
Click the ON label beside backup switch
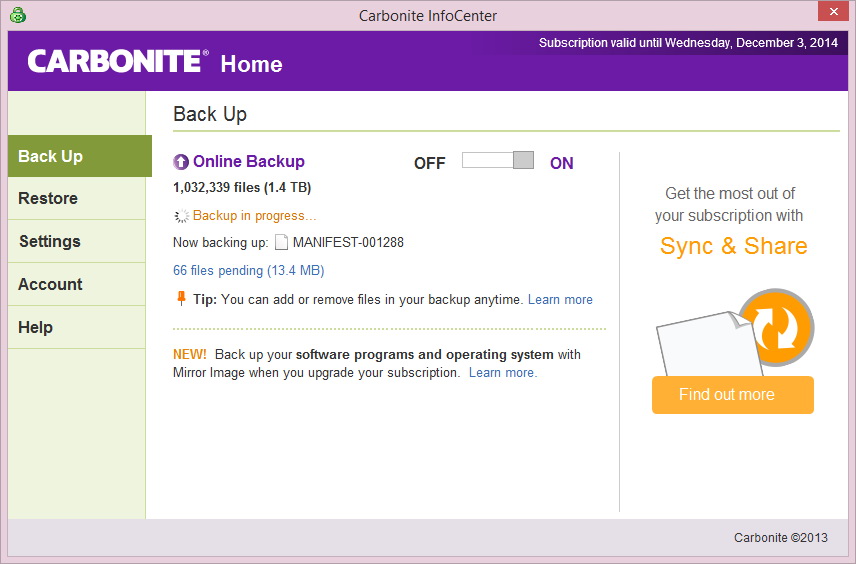tap(562, 163)
